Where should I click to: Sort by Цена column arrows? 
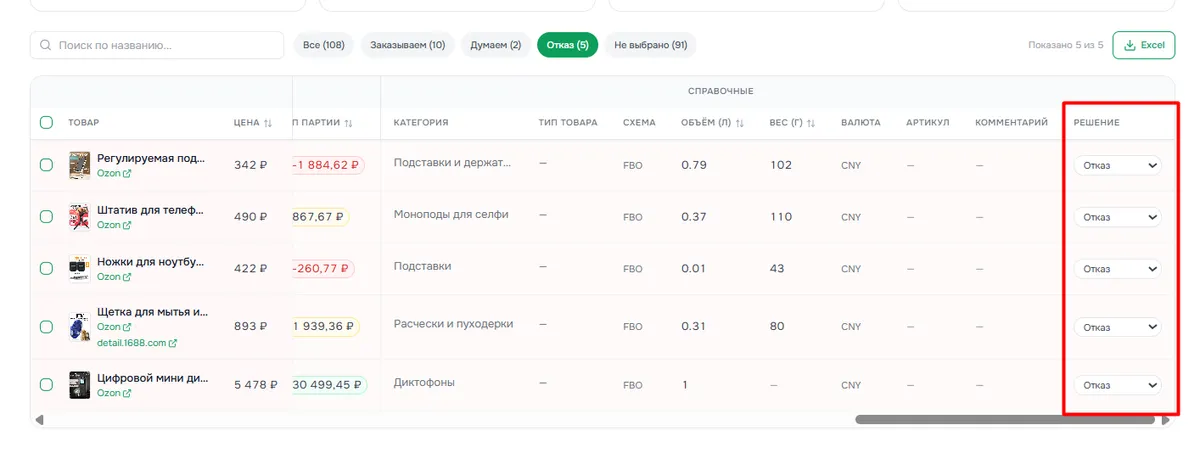click(x=268, y=123)
